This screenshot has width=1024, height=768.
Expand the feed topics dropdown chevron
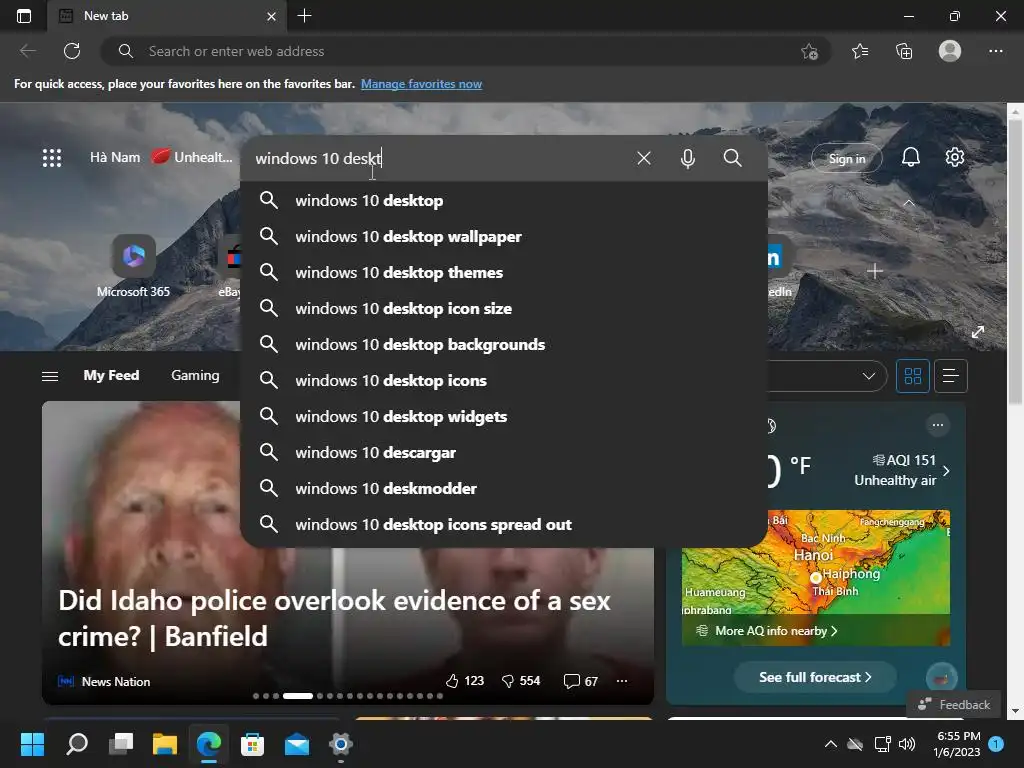click(869, 376)
